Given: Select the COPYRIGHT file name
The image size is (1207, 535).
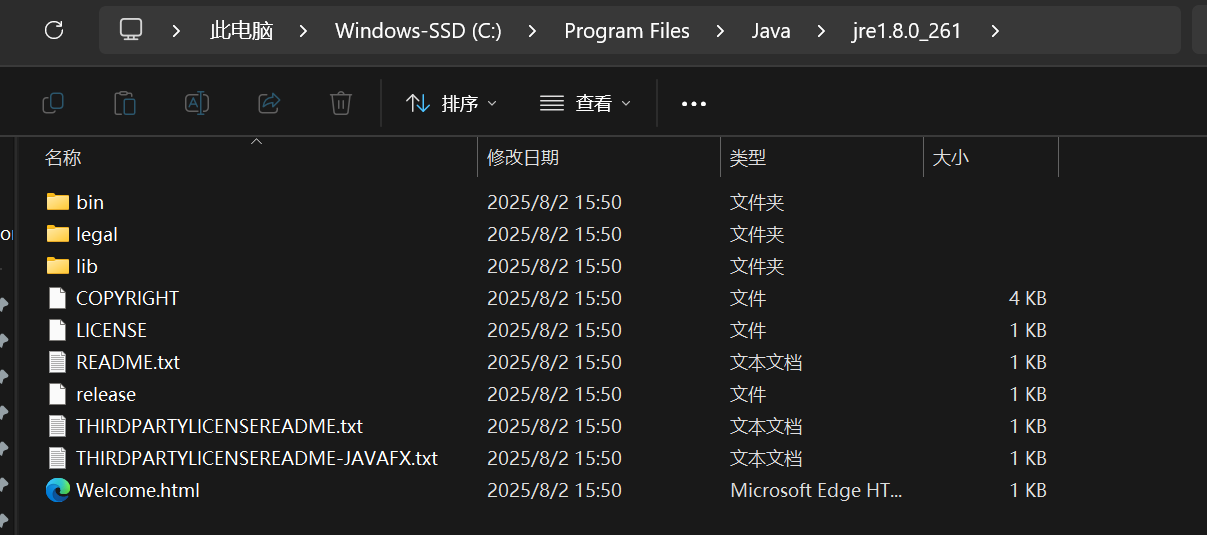Looking at the screenshot, I should pyautogui.click(x=128, y=298).
